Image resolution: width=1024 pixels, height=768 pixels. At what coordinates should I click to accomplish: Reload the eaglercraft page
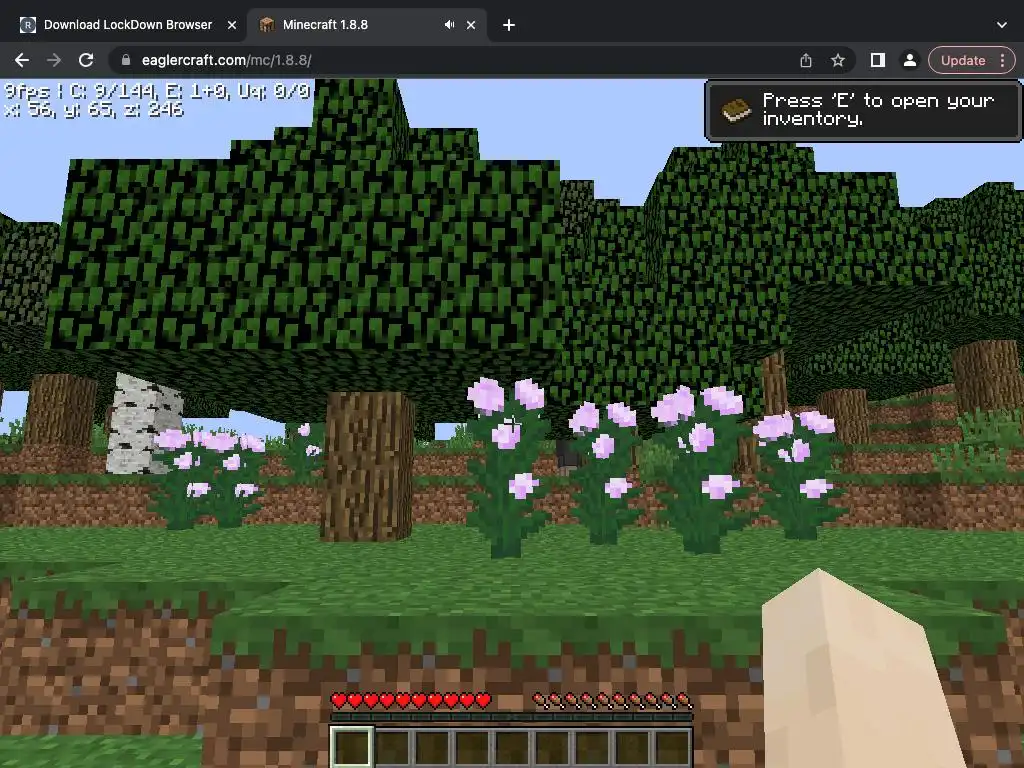click(86, 60)
